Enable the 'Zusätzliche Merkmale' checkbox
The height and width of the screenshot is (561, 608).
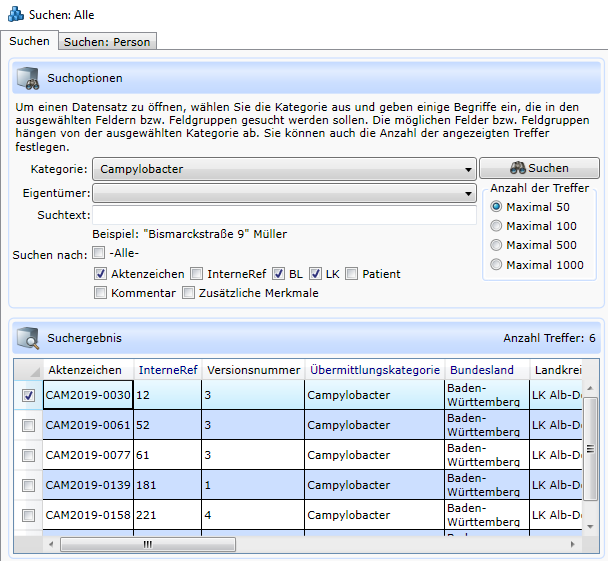pos(188,293)
